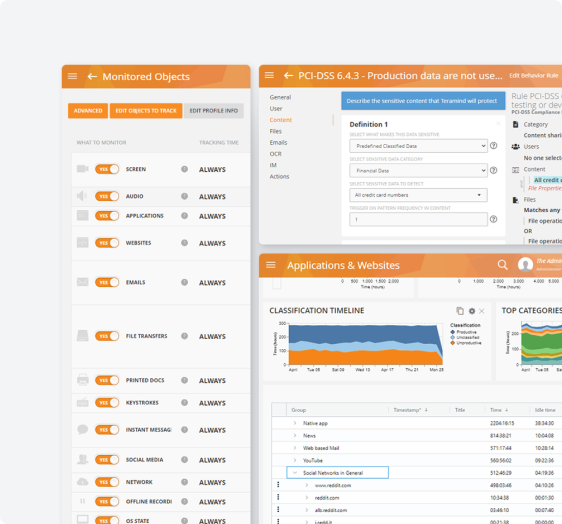This screenshot has height=524, width=562.
Task: Open the administrator profile avatar
Action: 525,265
